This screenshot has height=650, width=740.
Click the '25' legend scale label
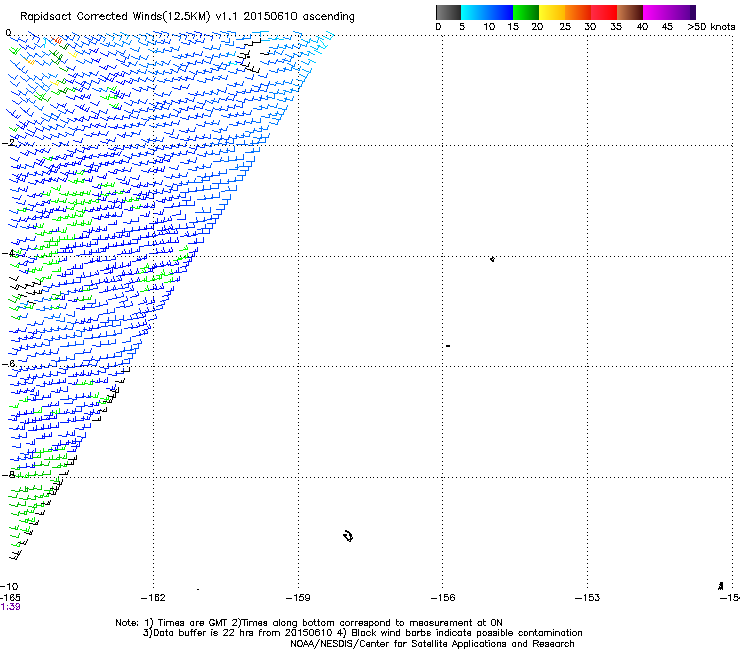click(x=565, y=26)
